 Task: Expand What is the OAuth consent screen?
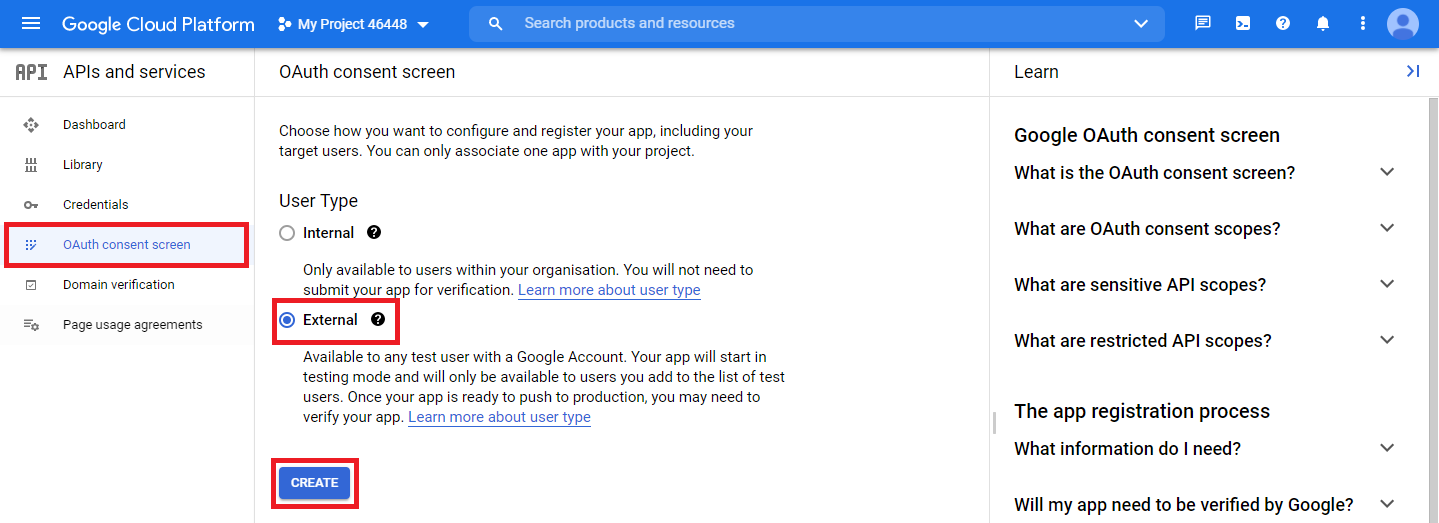(1204, 173)
